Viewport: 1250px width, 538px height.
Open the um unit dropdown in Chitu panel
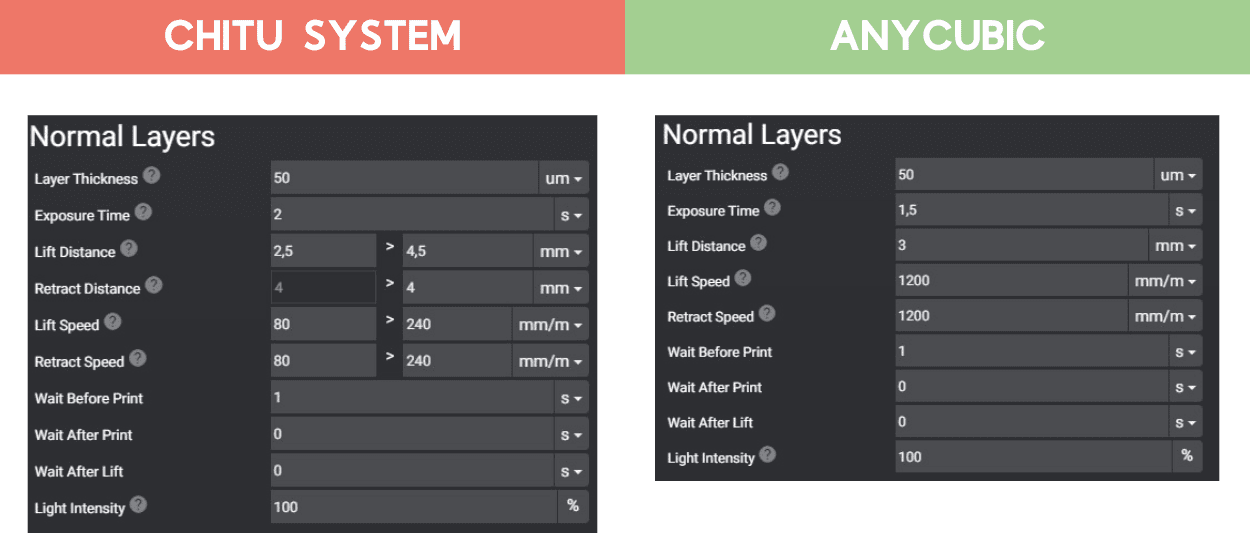[x=564, y=178]
